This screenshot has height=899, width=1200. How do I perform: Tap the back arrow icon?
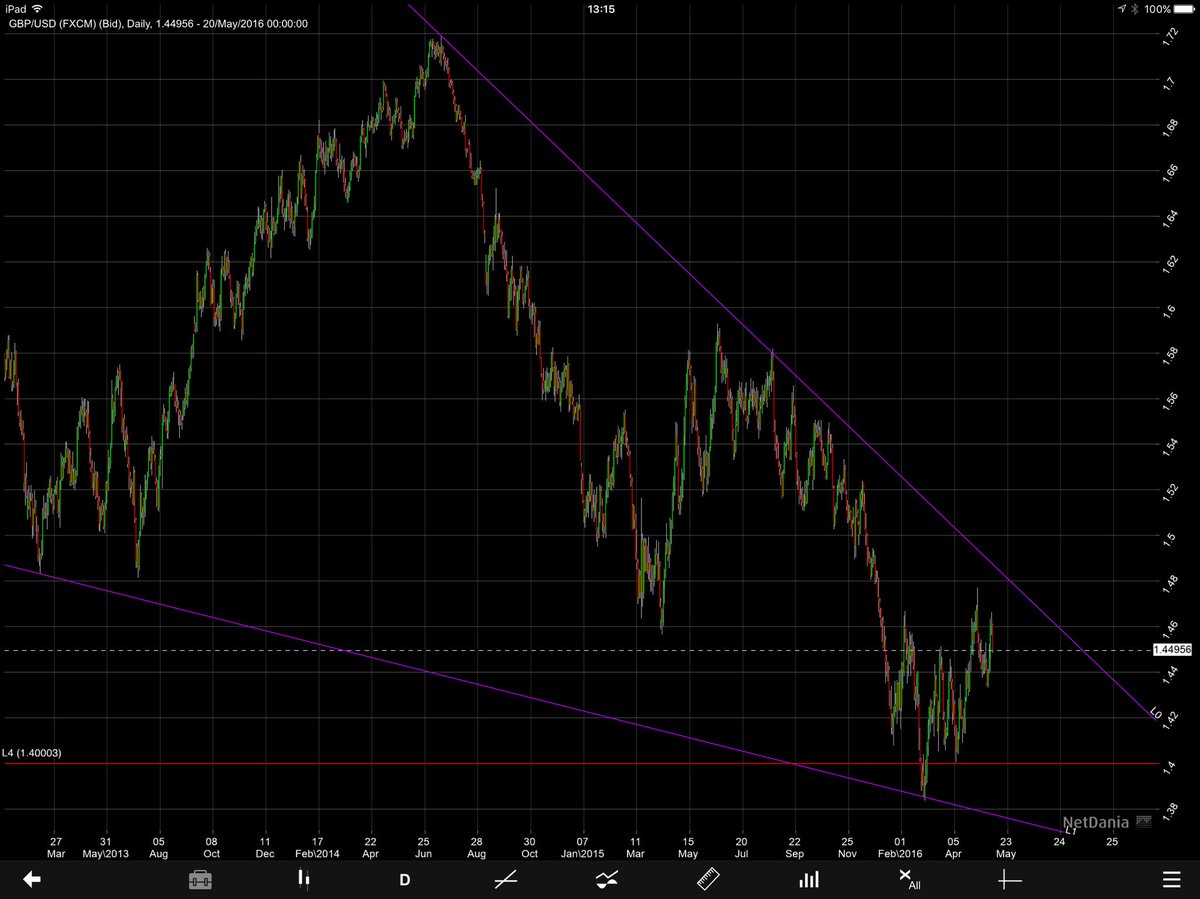pos(32,879)
